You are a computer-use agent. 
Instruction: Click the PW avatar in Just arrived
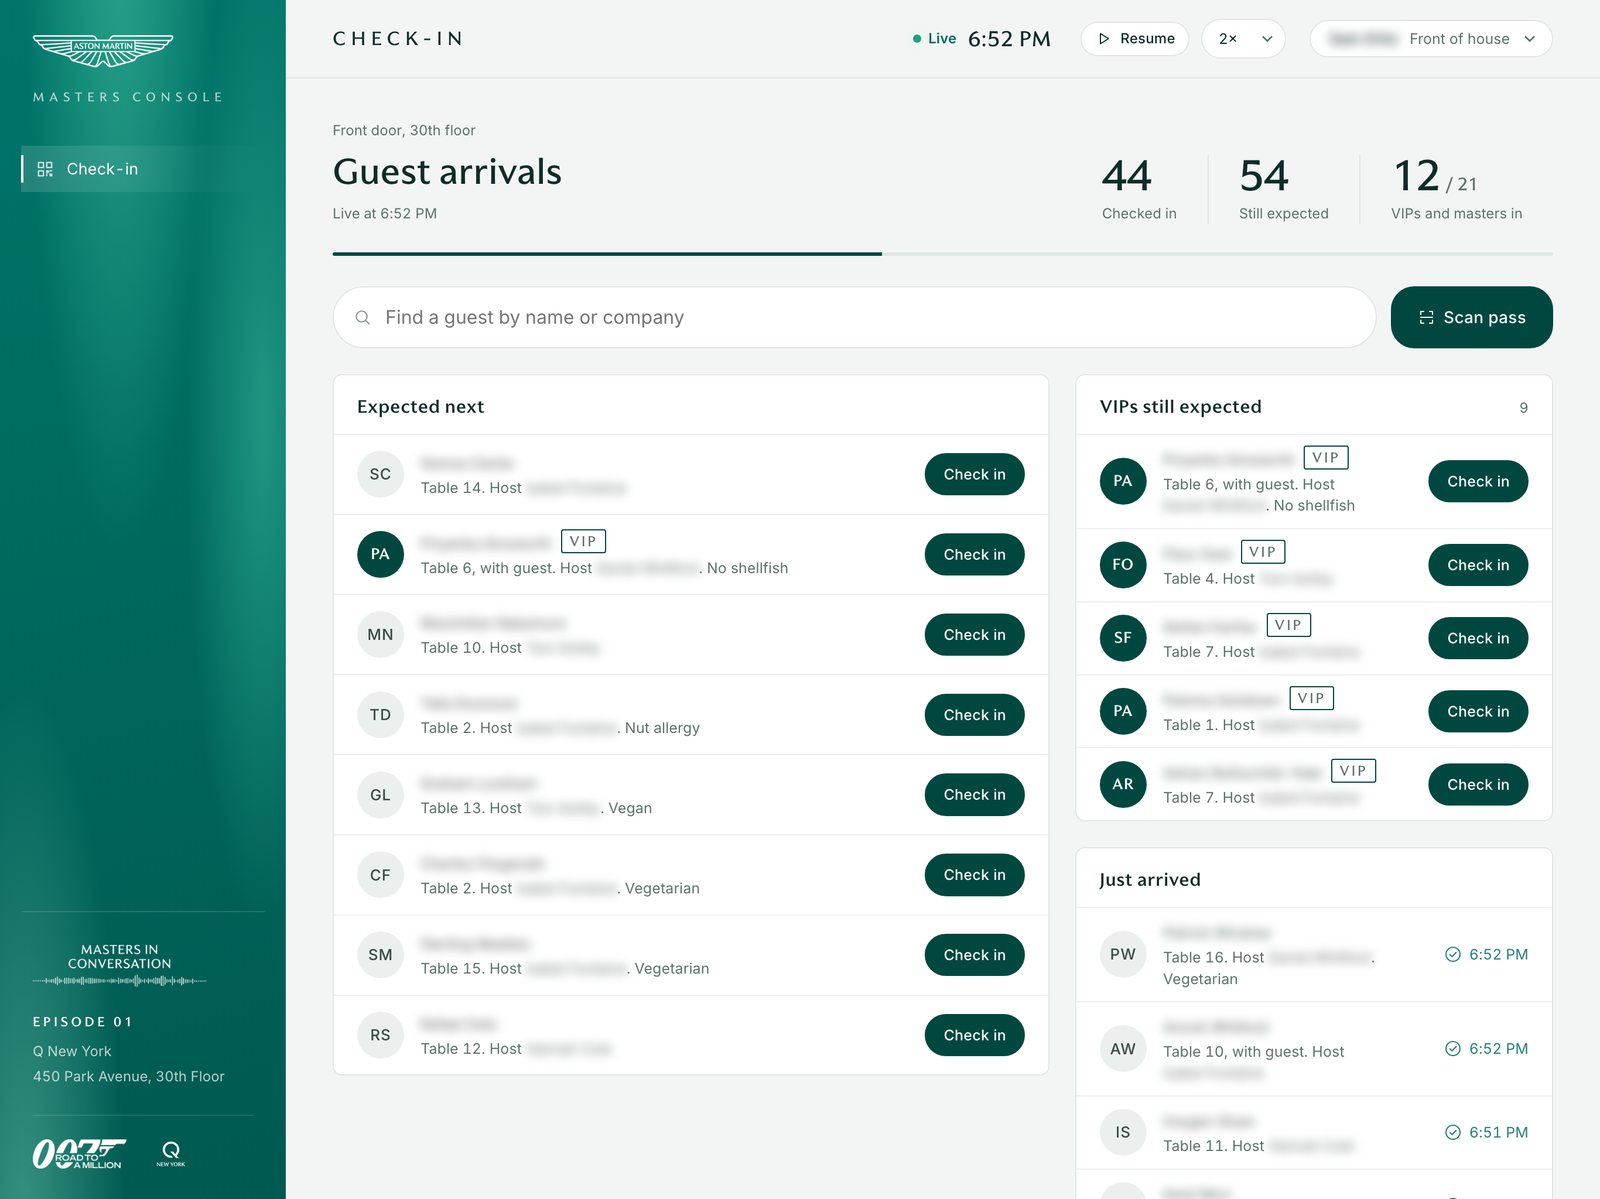1123,954
